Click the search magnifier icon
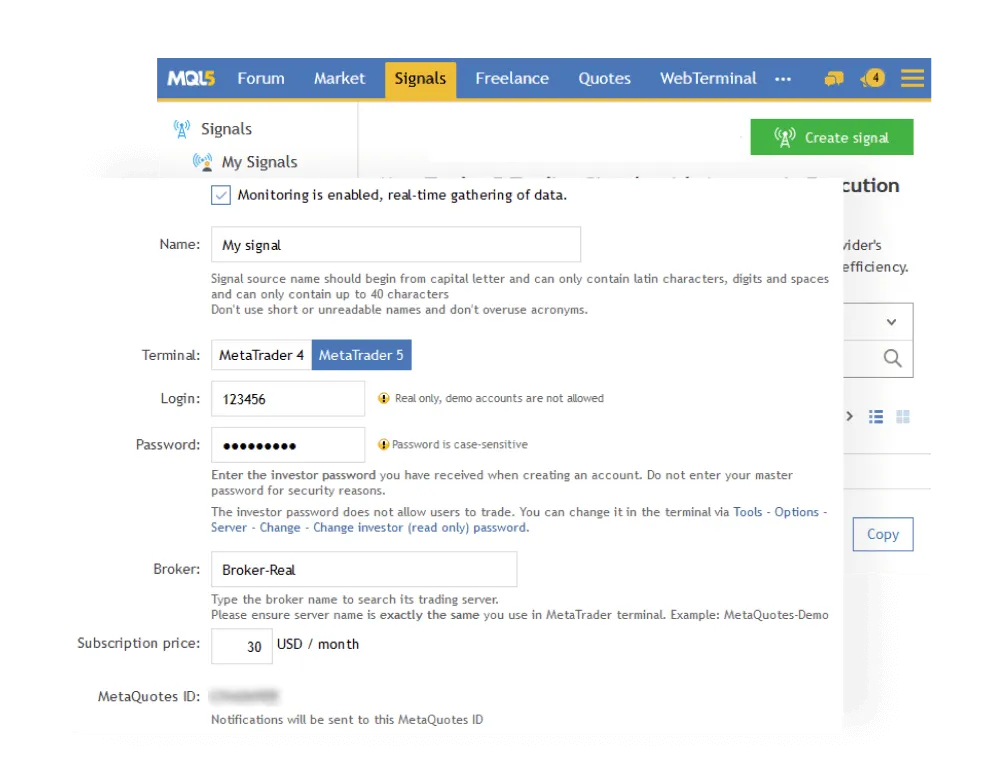The width and height of the screenshot is (1000, 782). (x=892, y=358)
